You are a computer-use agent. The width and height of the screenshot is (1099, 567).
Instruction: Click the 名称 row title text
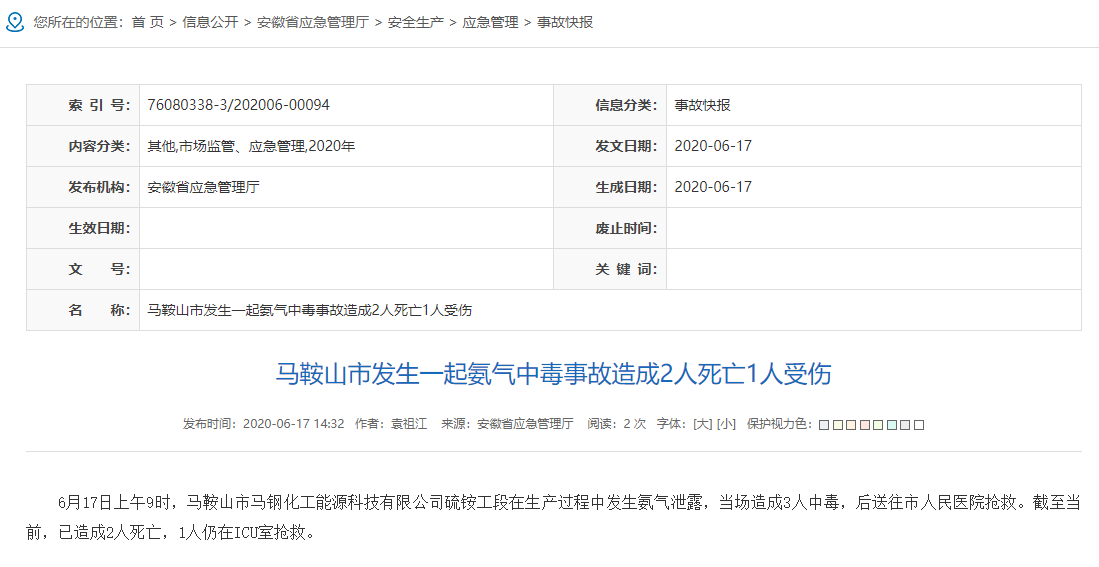click(310, 310)
